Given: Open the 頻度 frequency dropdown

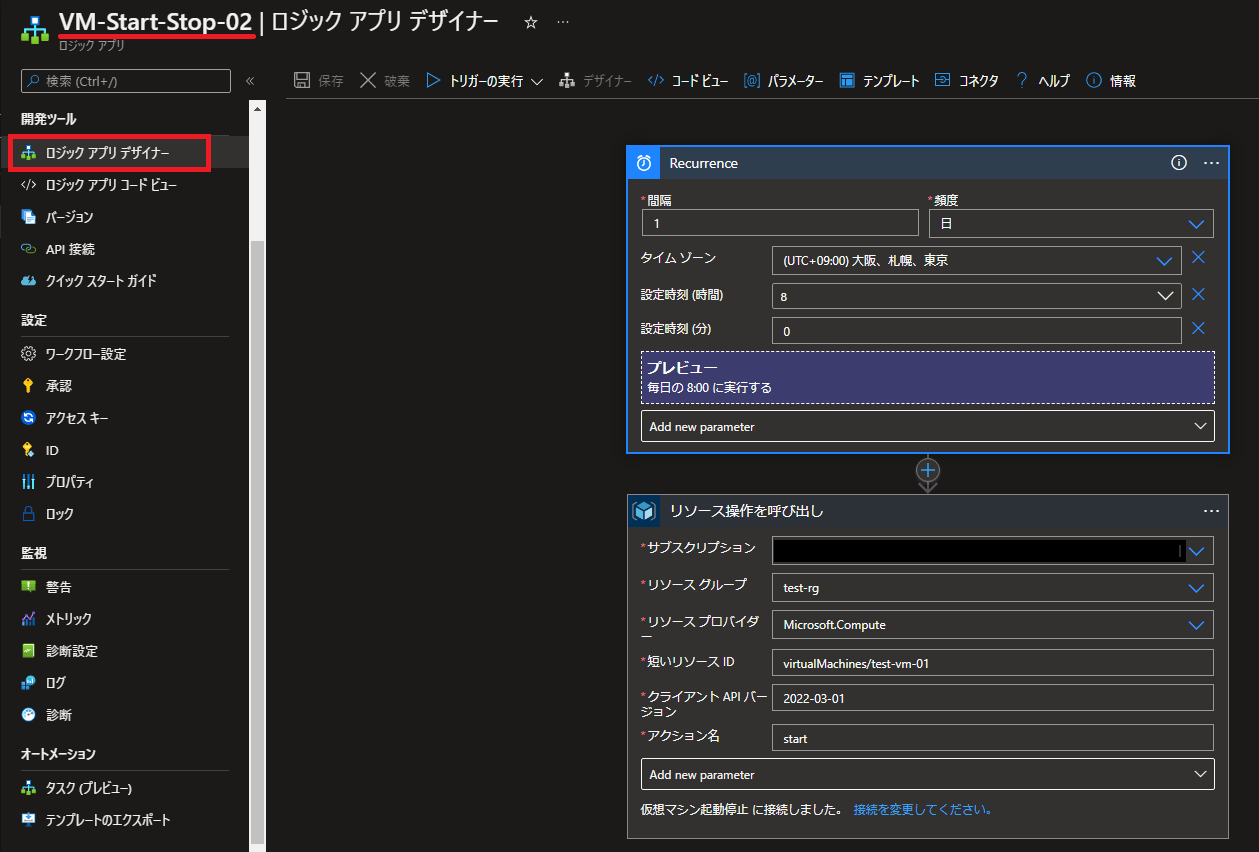Looking at the screenshot, I should pyautogui.click(x=1071, y=223).
